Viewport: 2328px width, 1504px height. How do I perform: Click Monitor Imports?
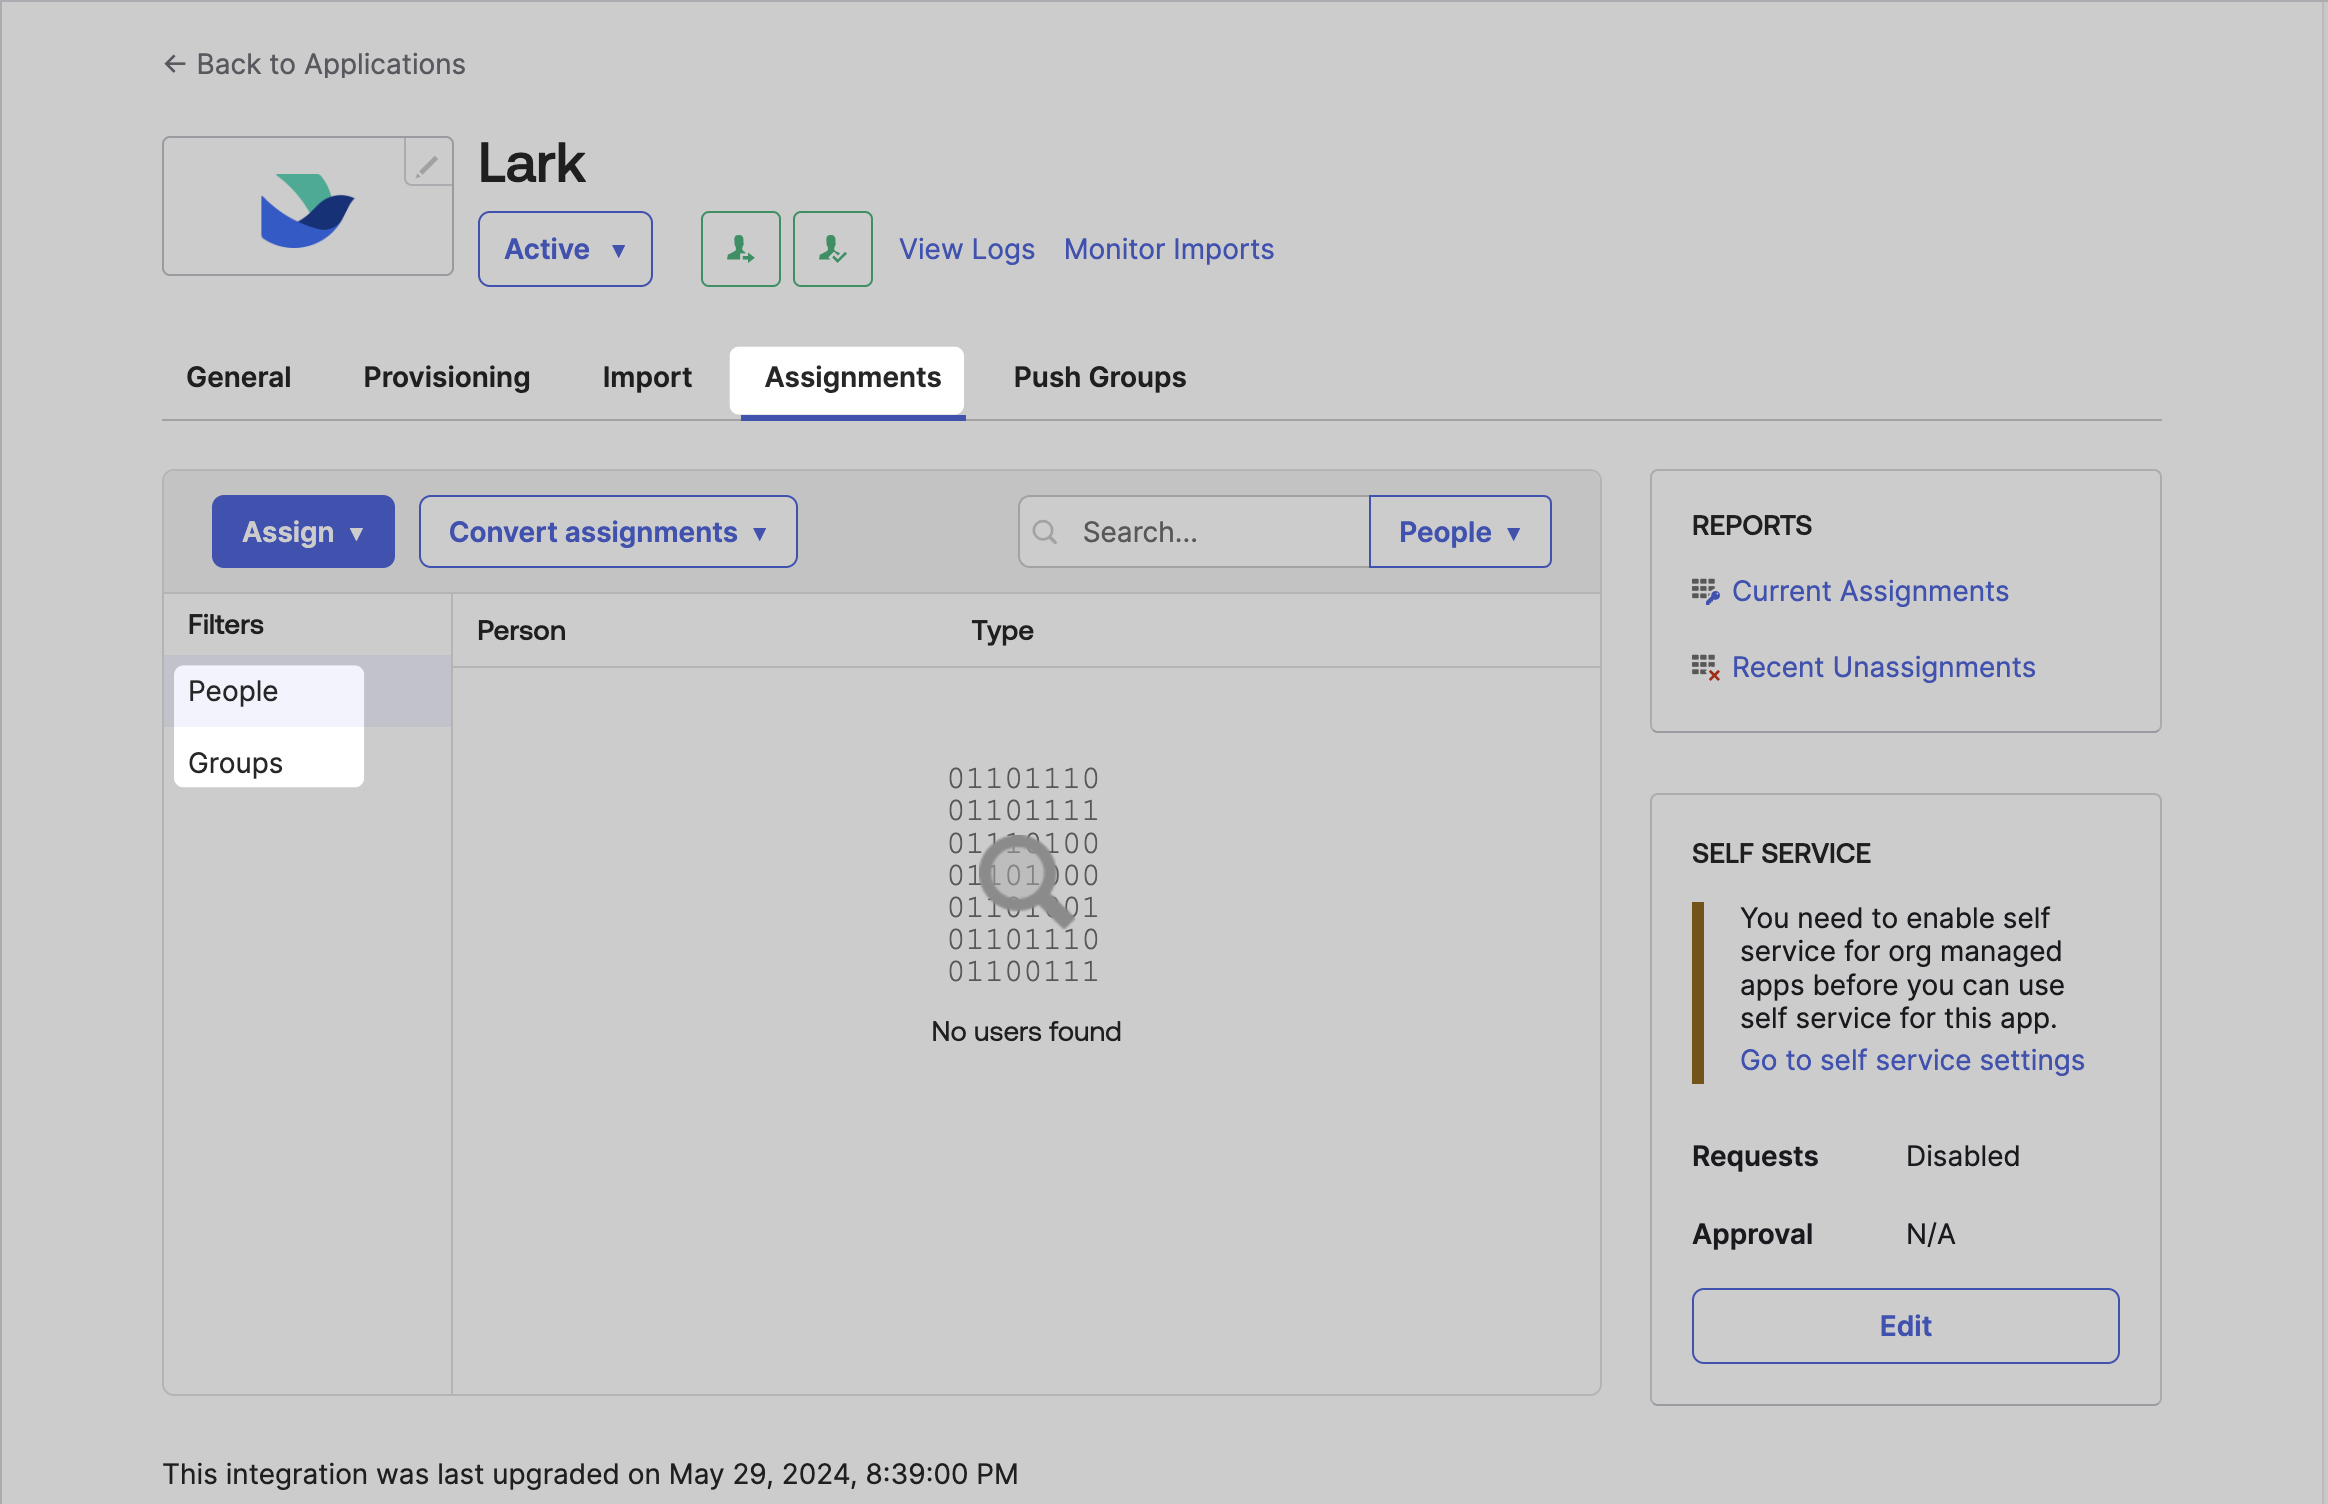pyautogui.click(x=1168, y=249)
